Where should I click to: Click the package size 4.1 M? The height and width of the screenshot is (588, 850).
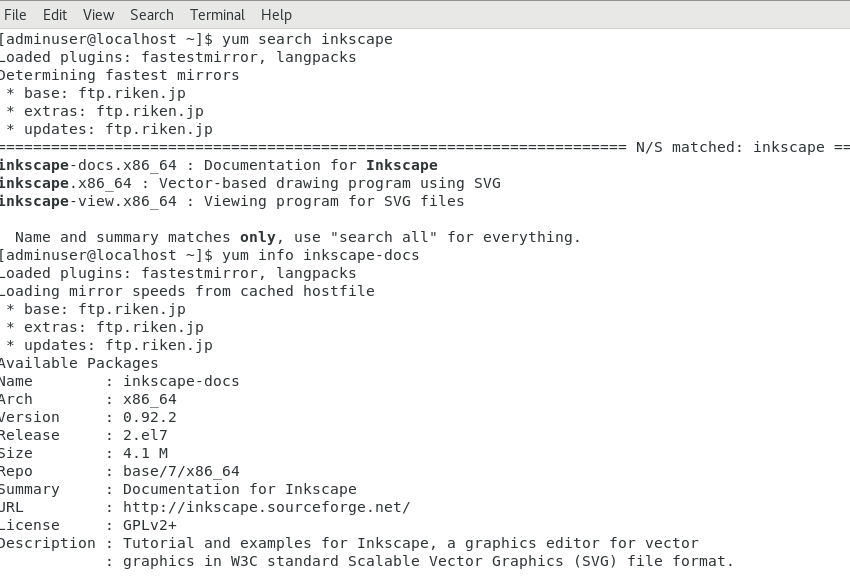coord(145,453)
